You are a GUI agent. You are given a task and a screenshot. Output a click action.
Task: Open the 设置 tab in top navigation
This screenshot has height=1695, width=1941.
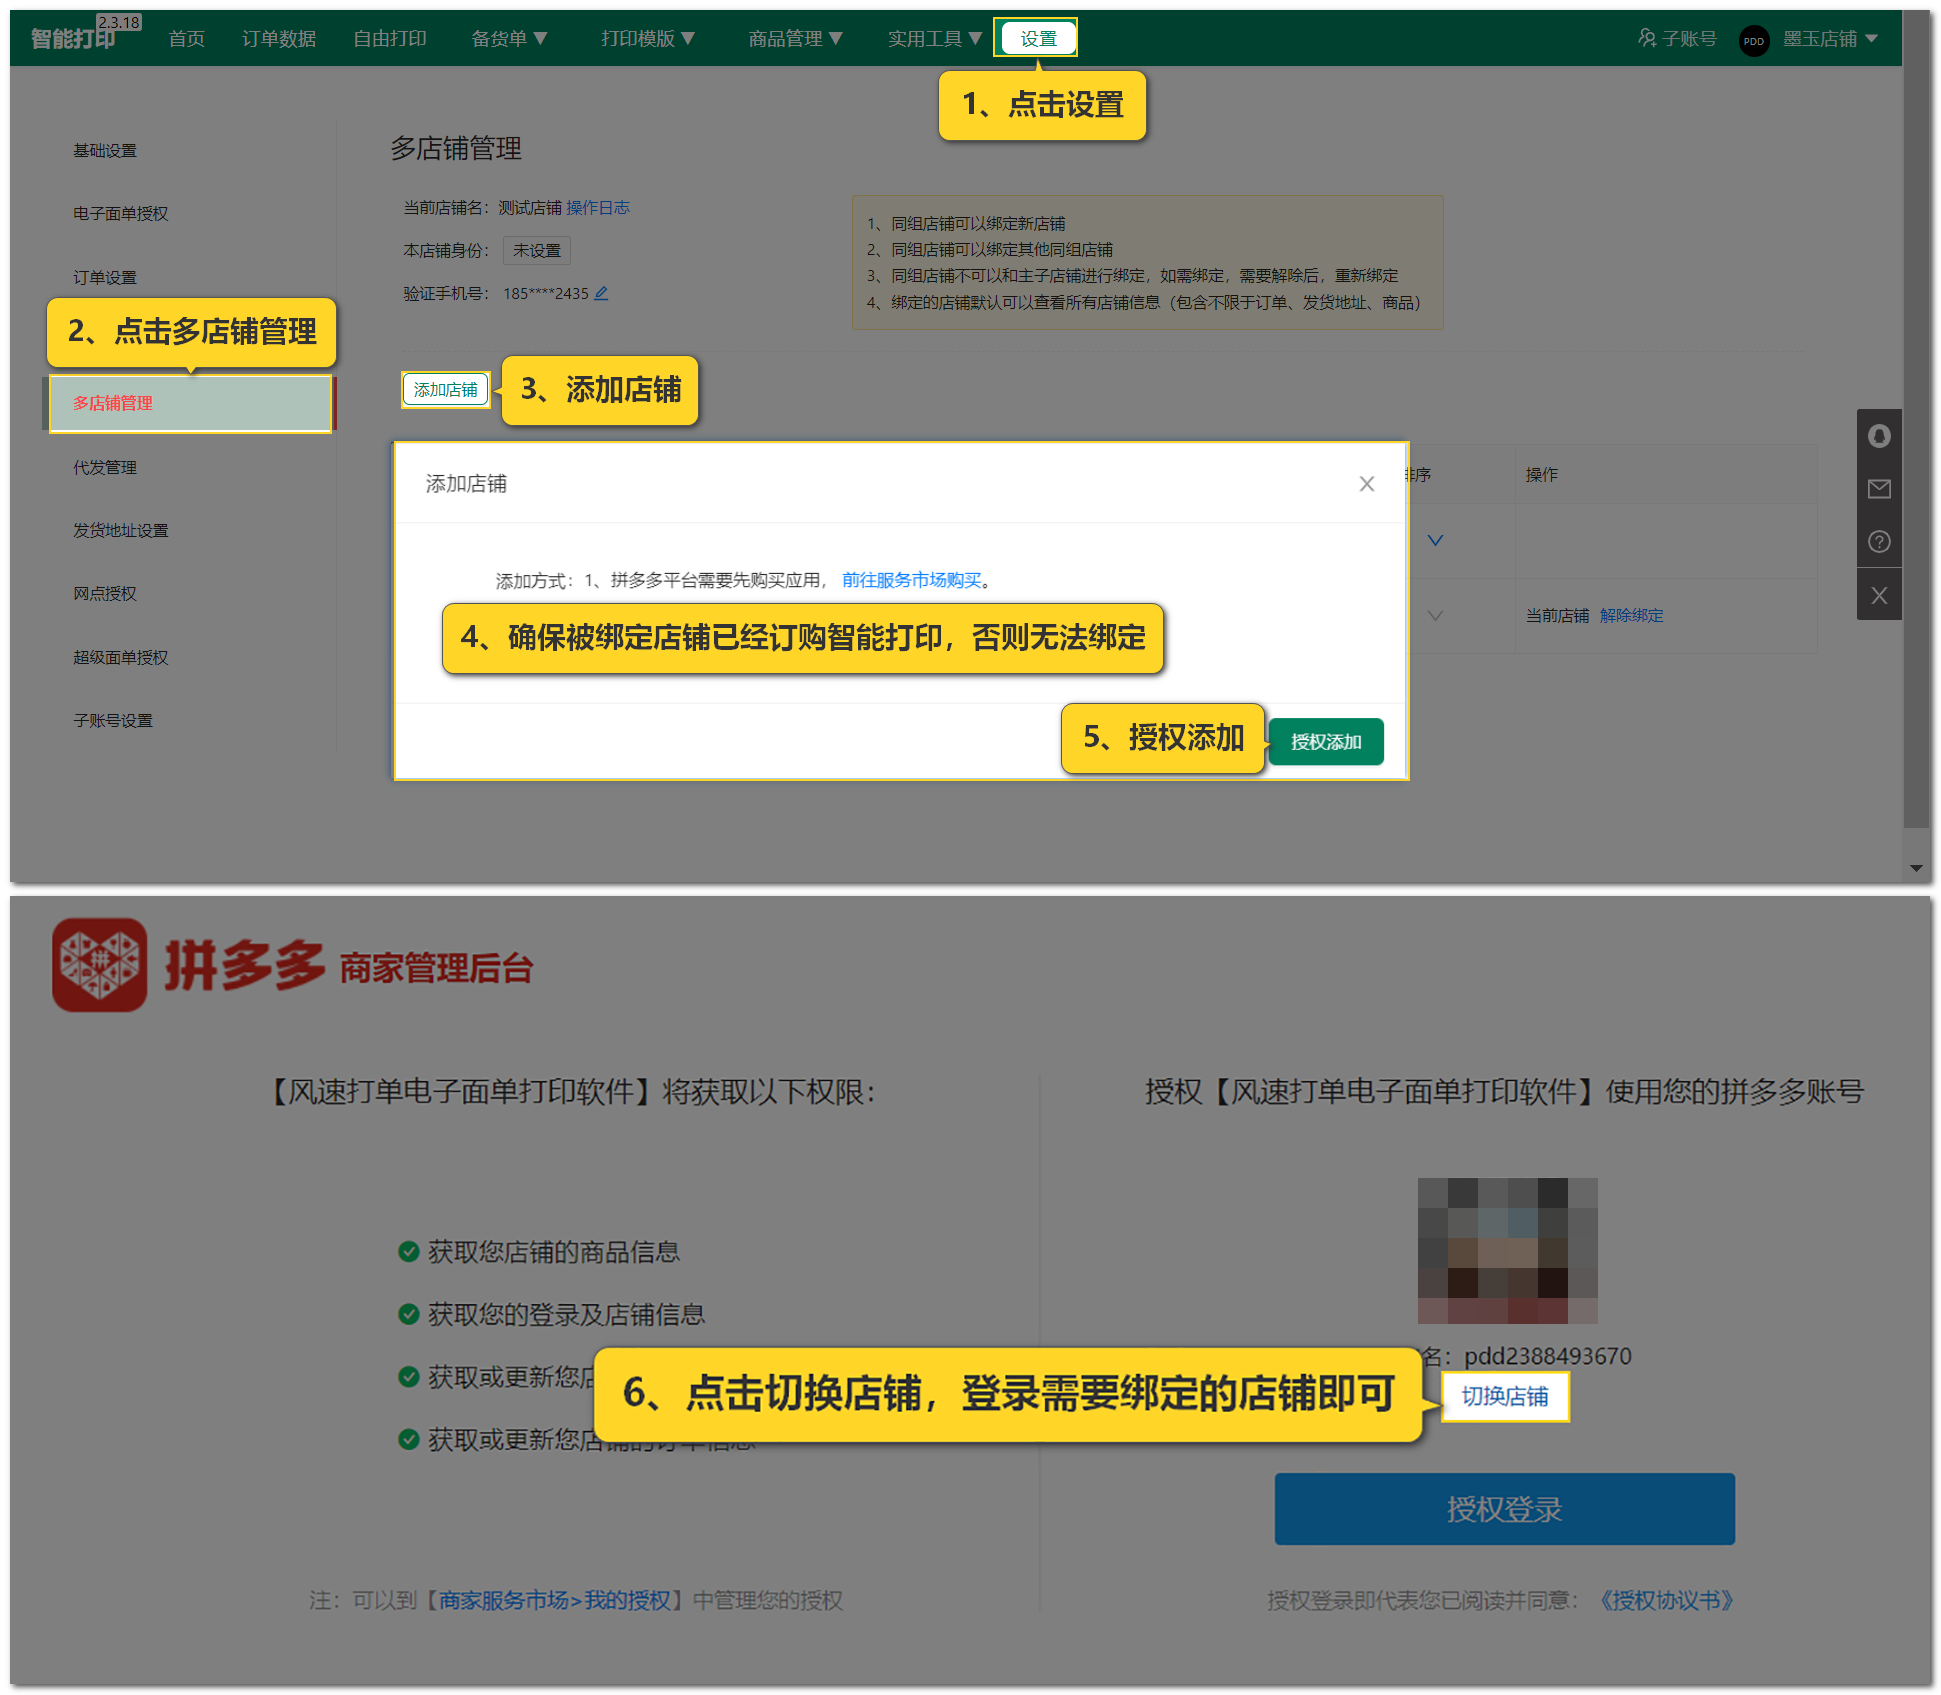click(1037, 38)
